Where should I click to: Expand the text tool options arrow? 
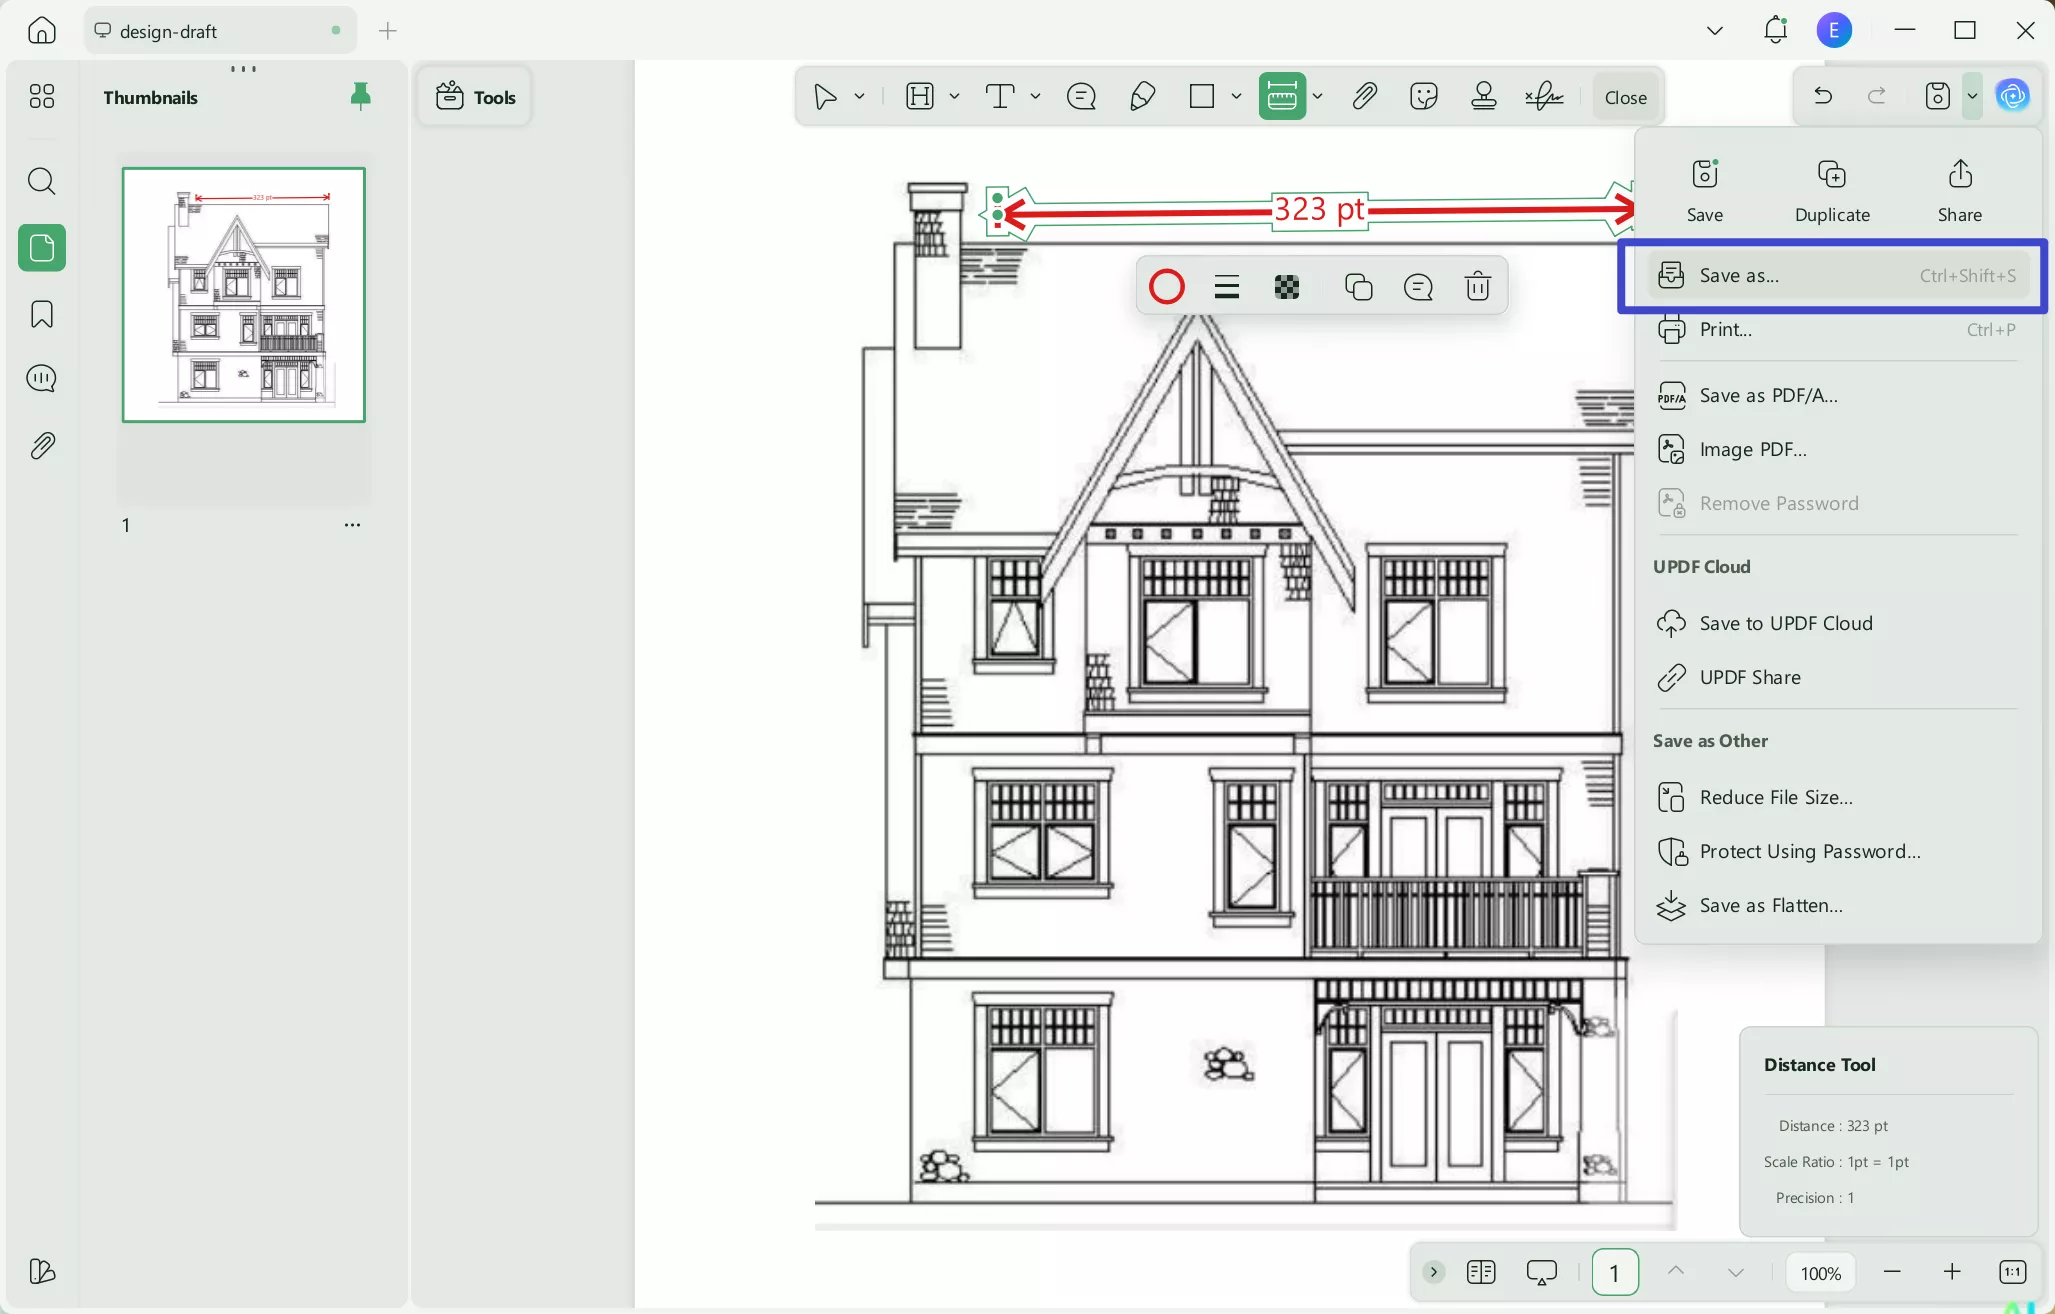[x=1035, y=97]
